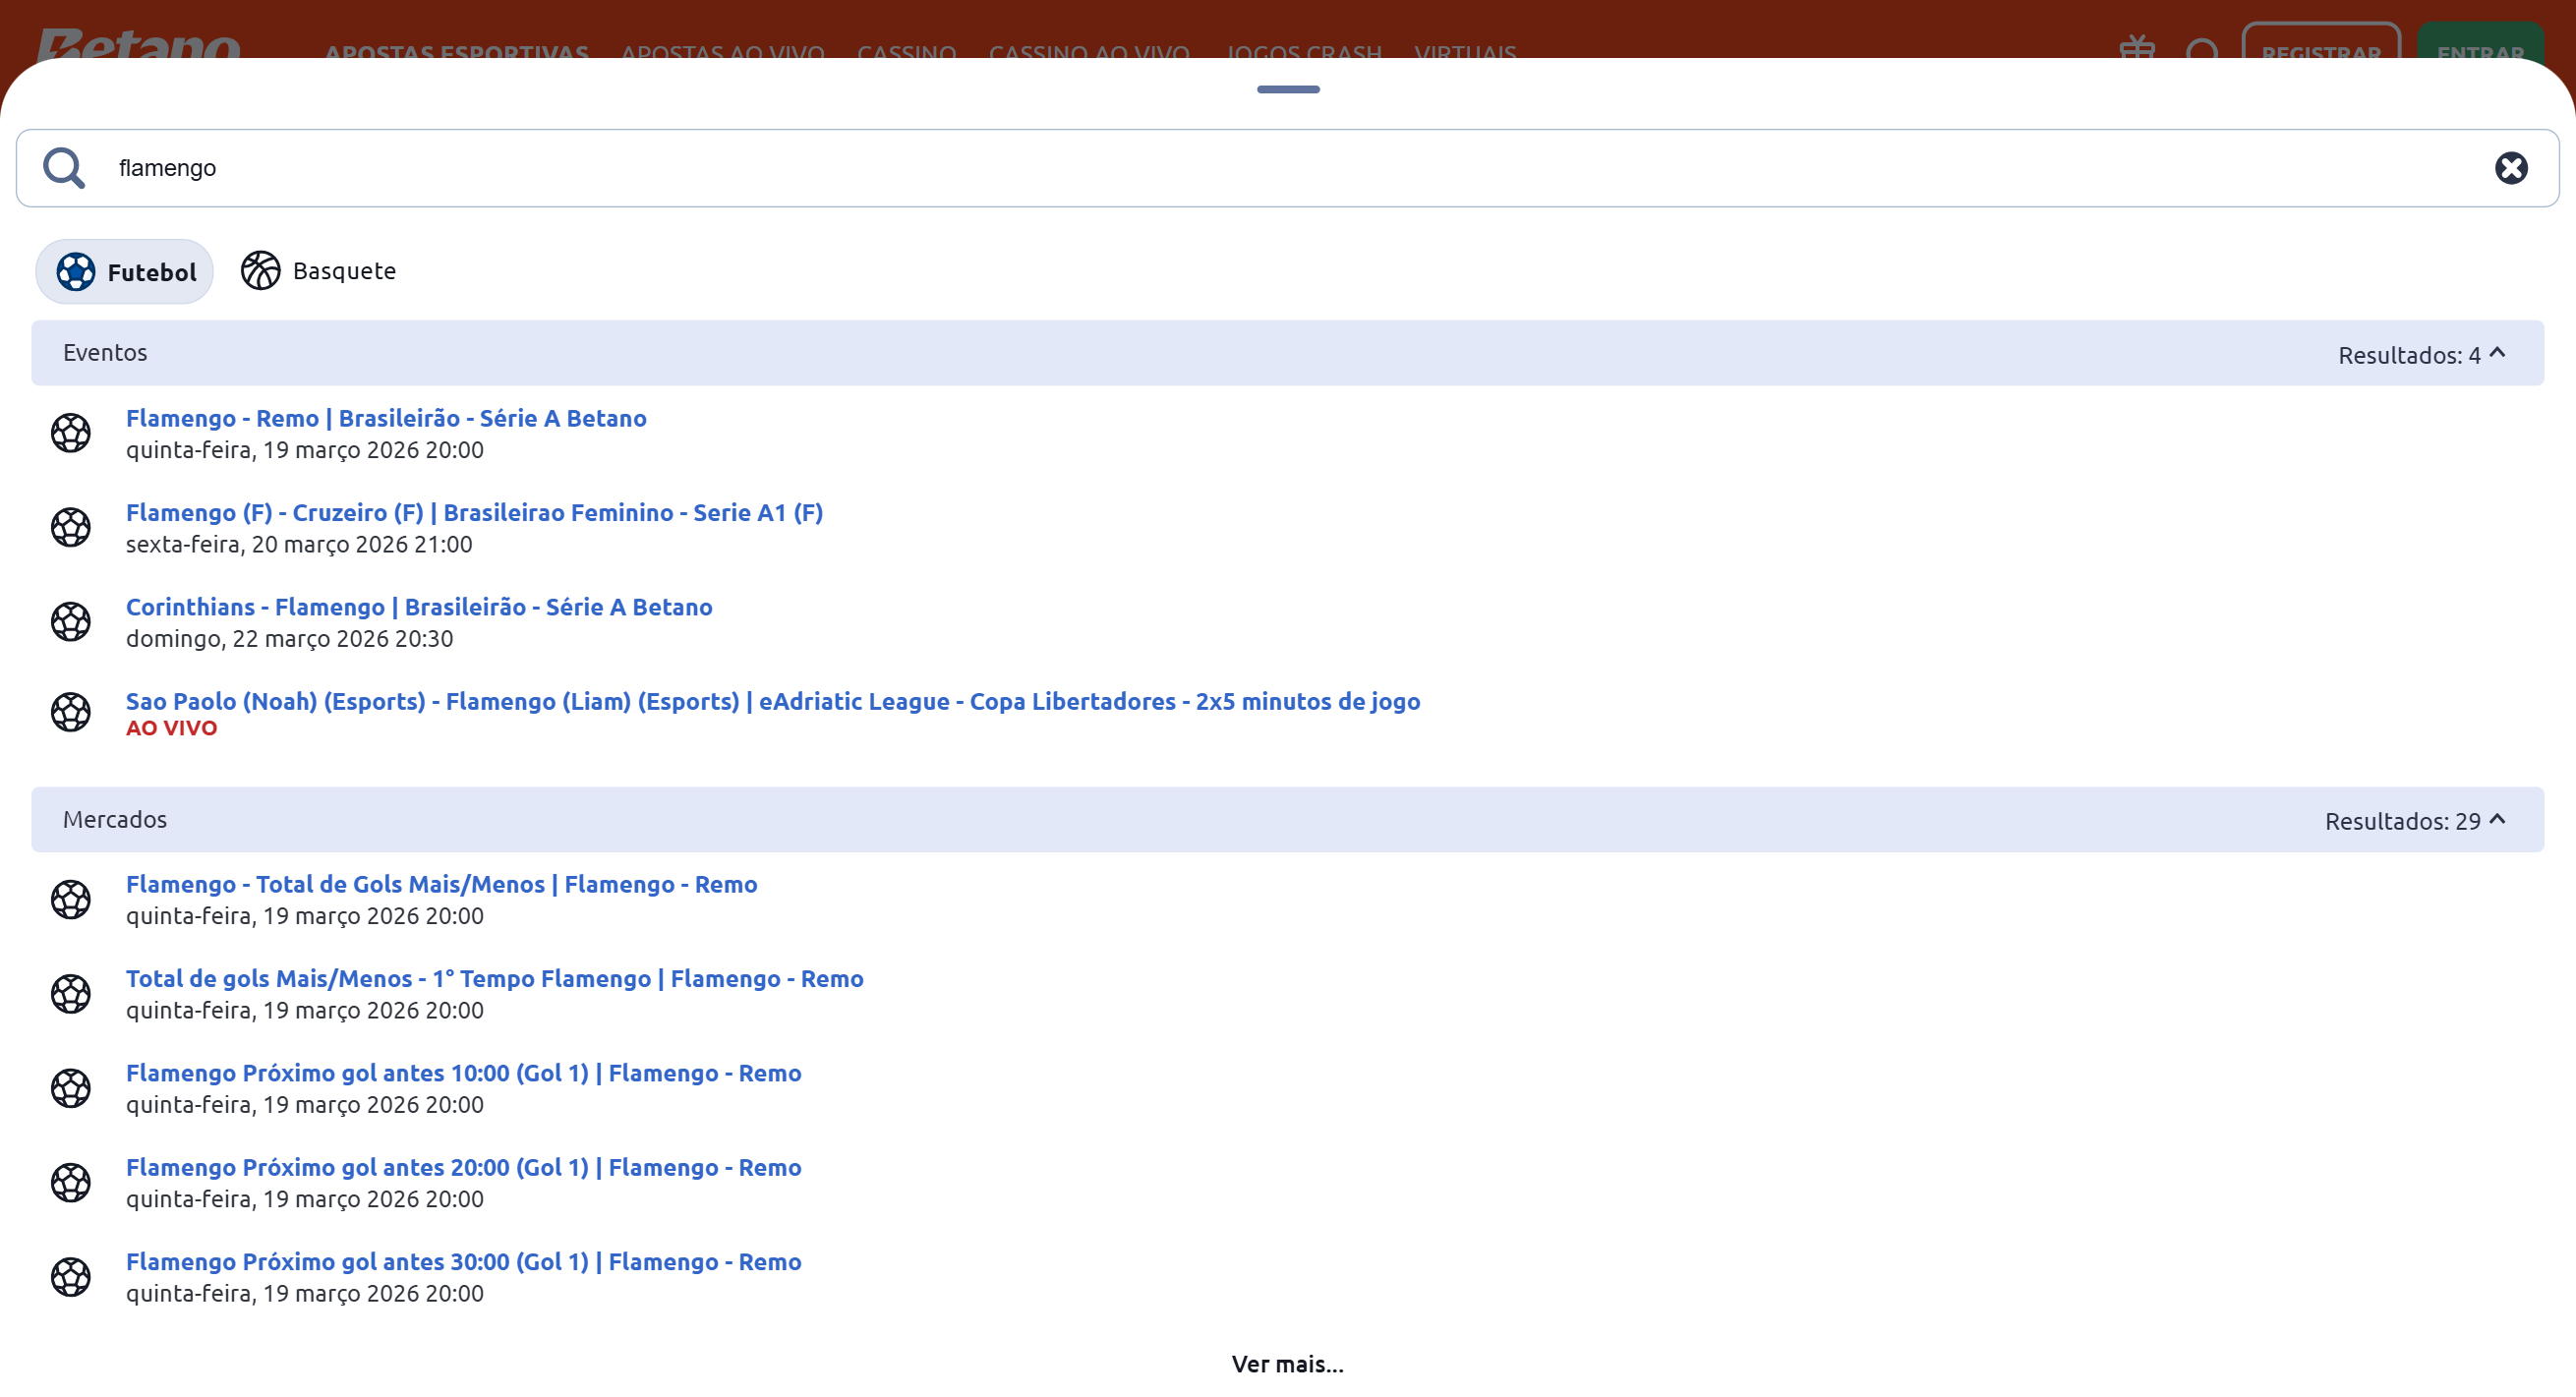The width and height of the screenshot is (2576, 1397).
Task: Click soccer ball icon beside Próximo gol antes 10:00
Action: 71,1088
